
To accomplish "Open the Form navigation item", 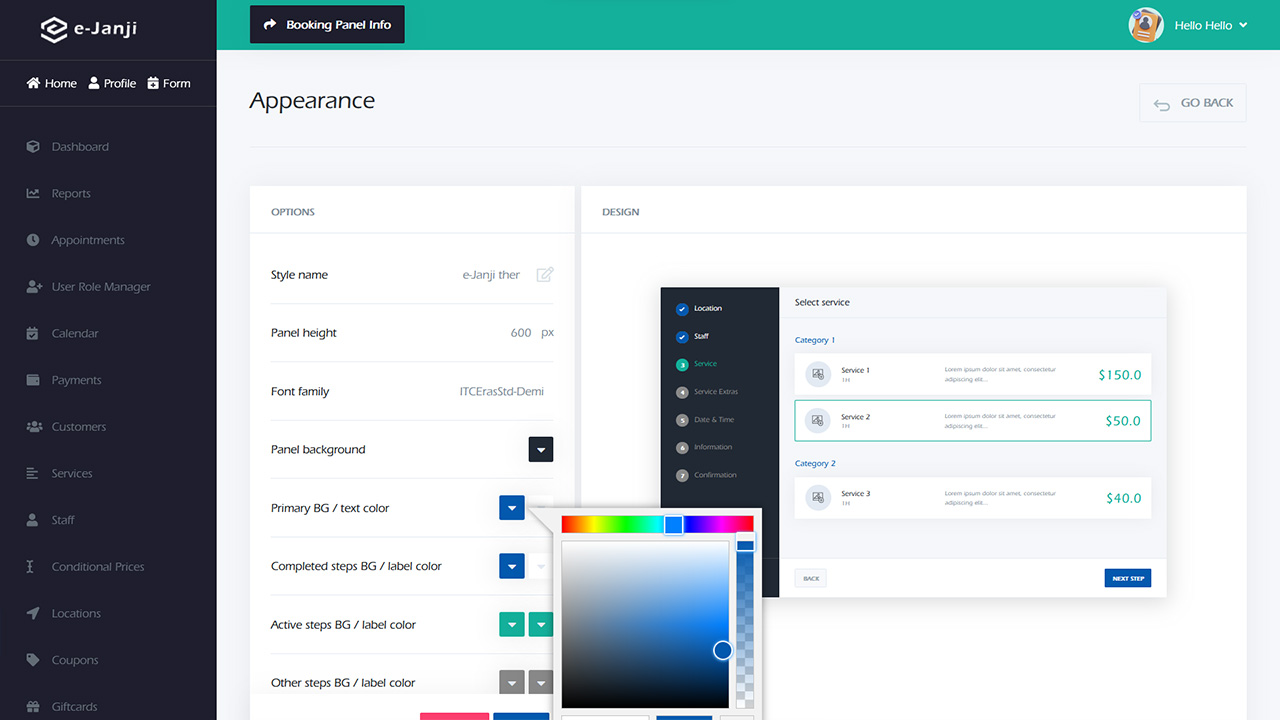I will (168, 83).
